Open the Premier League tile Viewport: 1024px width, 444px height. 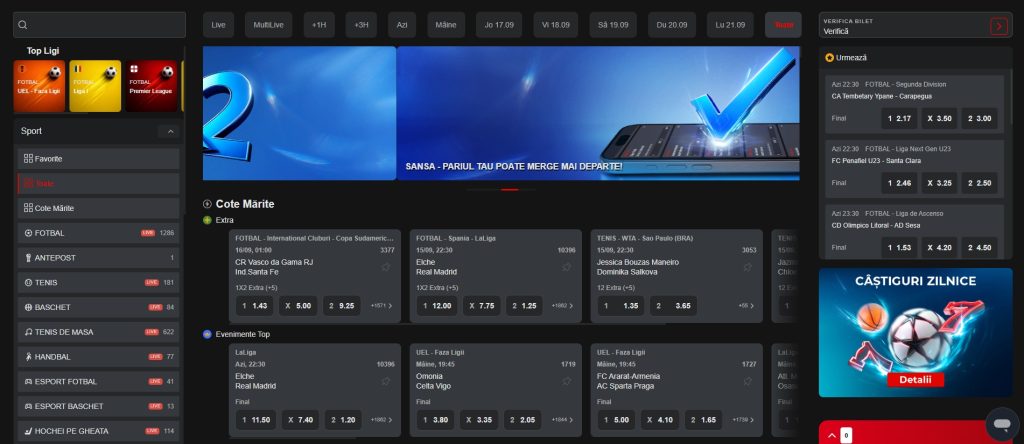point(151,86)
